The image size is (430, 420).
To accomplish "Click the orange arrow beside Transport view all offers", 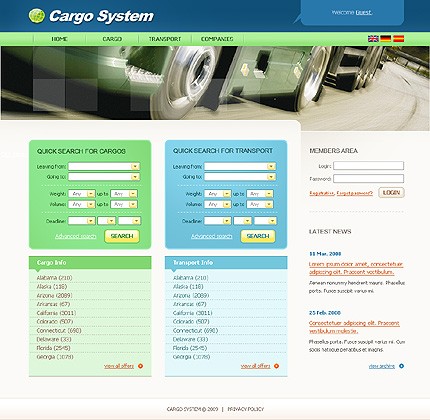I will (276, 366).
